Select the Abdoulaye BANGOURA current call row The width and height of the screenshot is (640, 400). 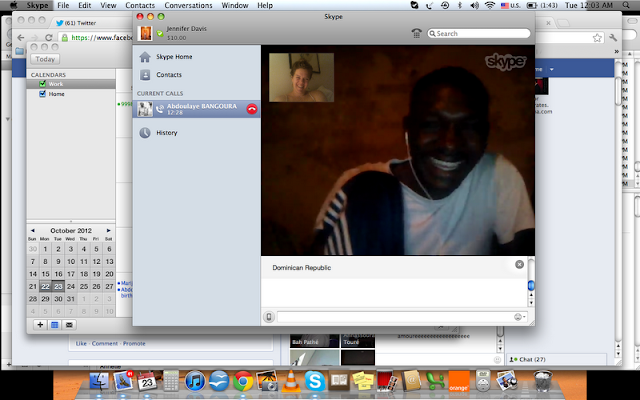[196, 109]
